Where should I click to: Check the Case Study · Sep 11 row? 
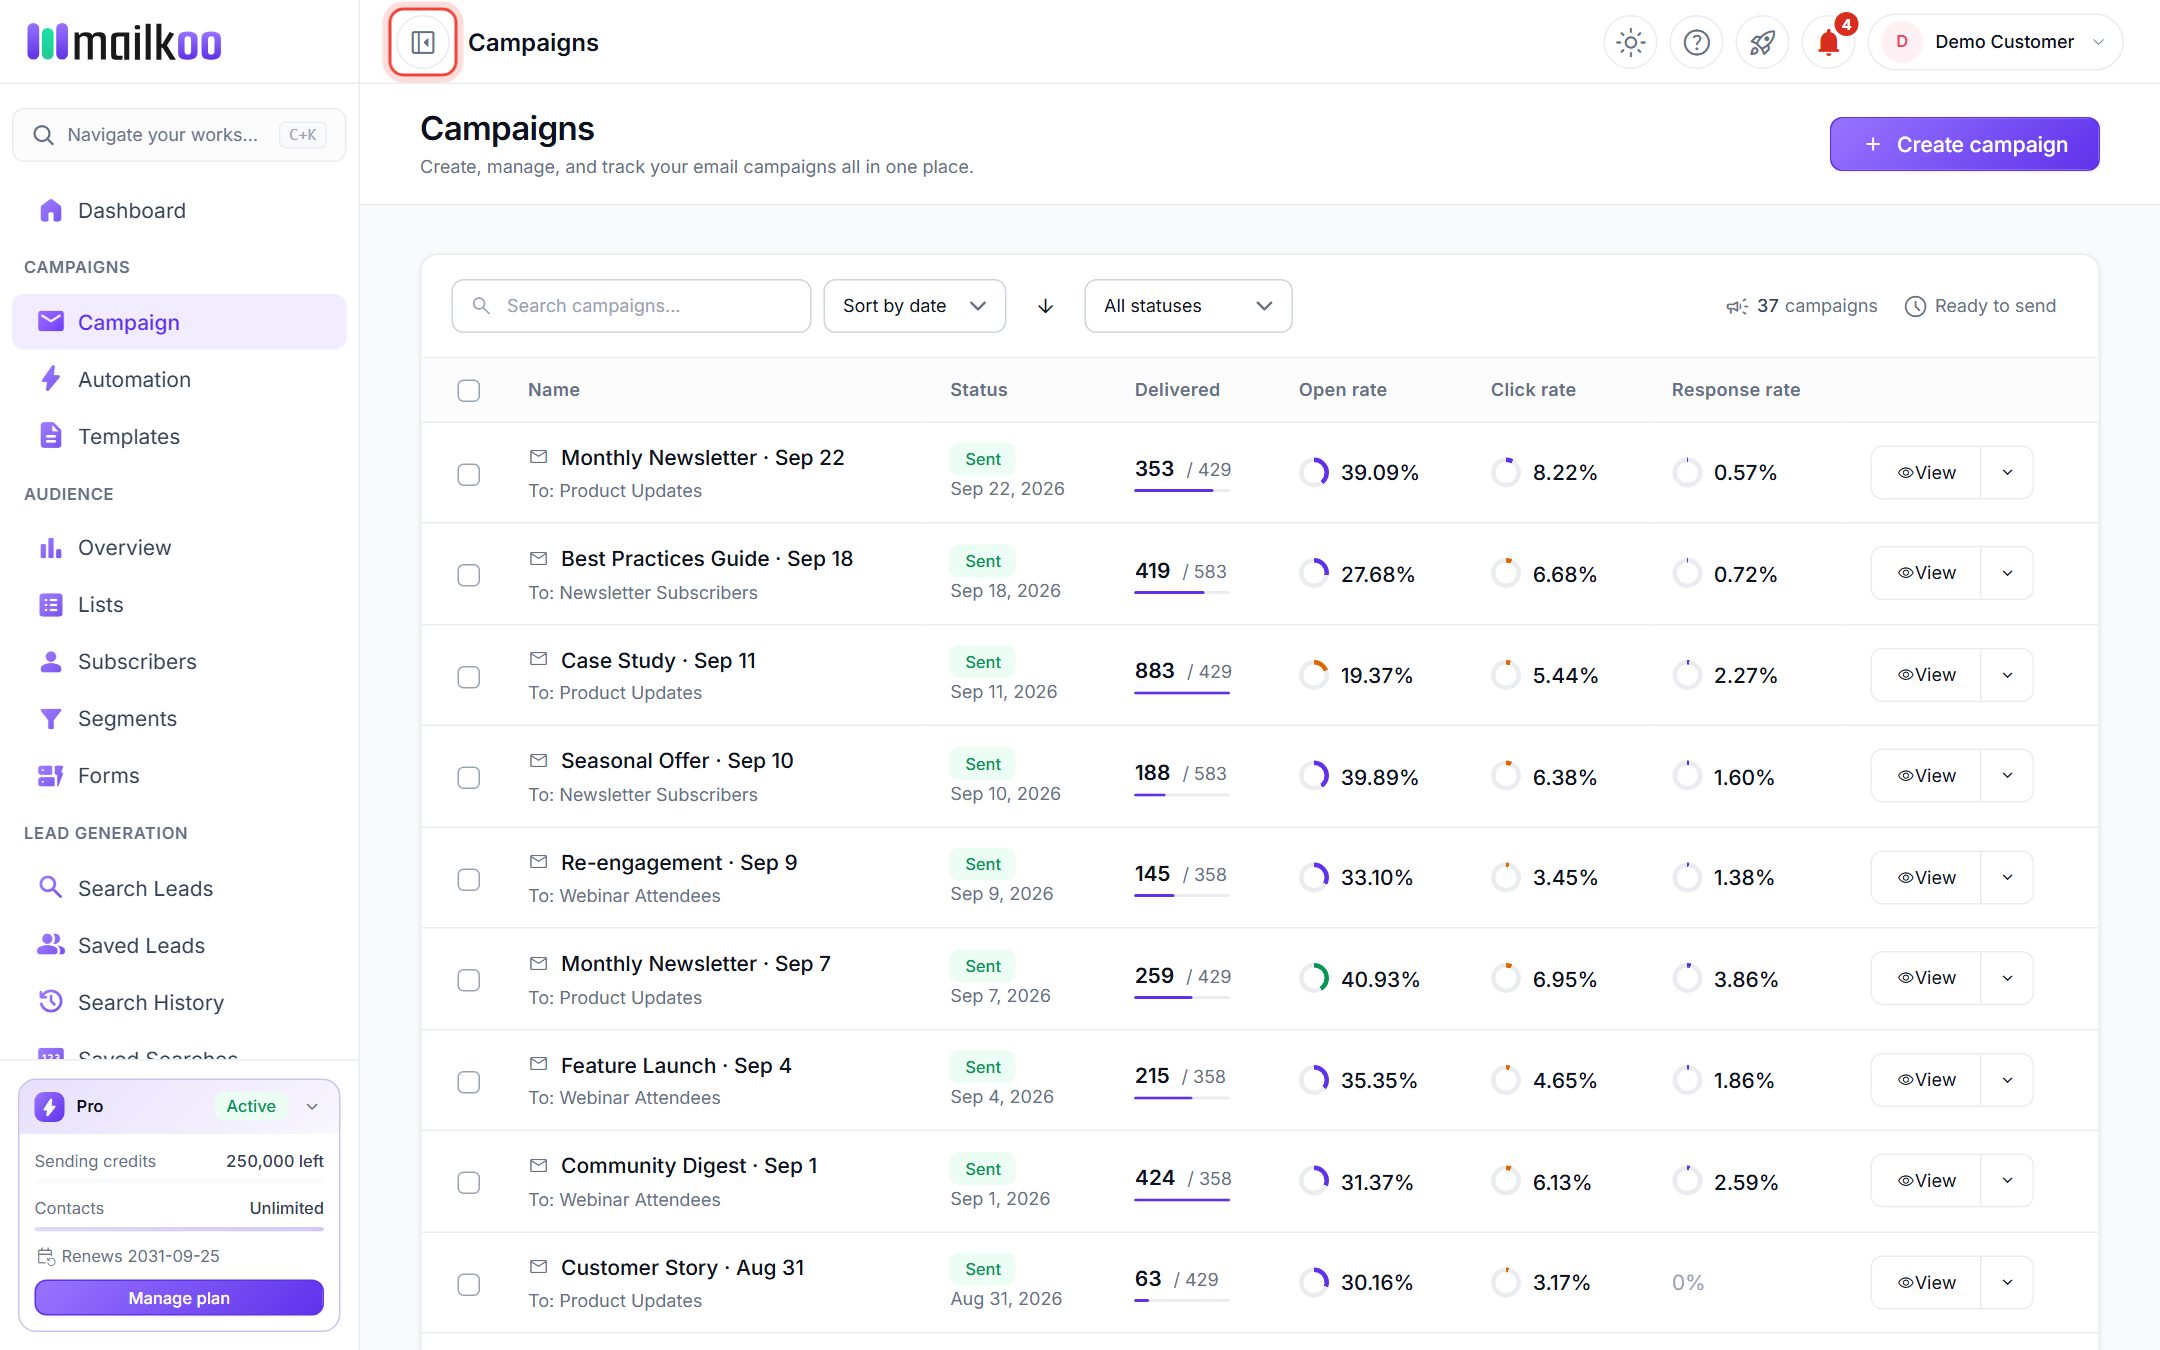click(468, 677)
